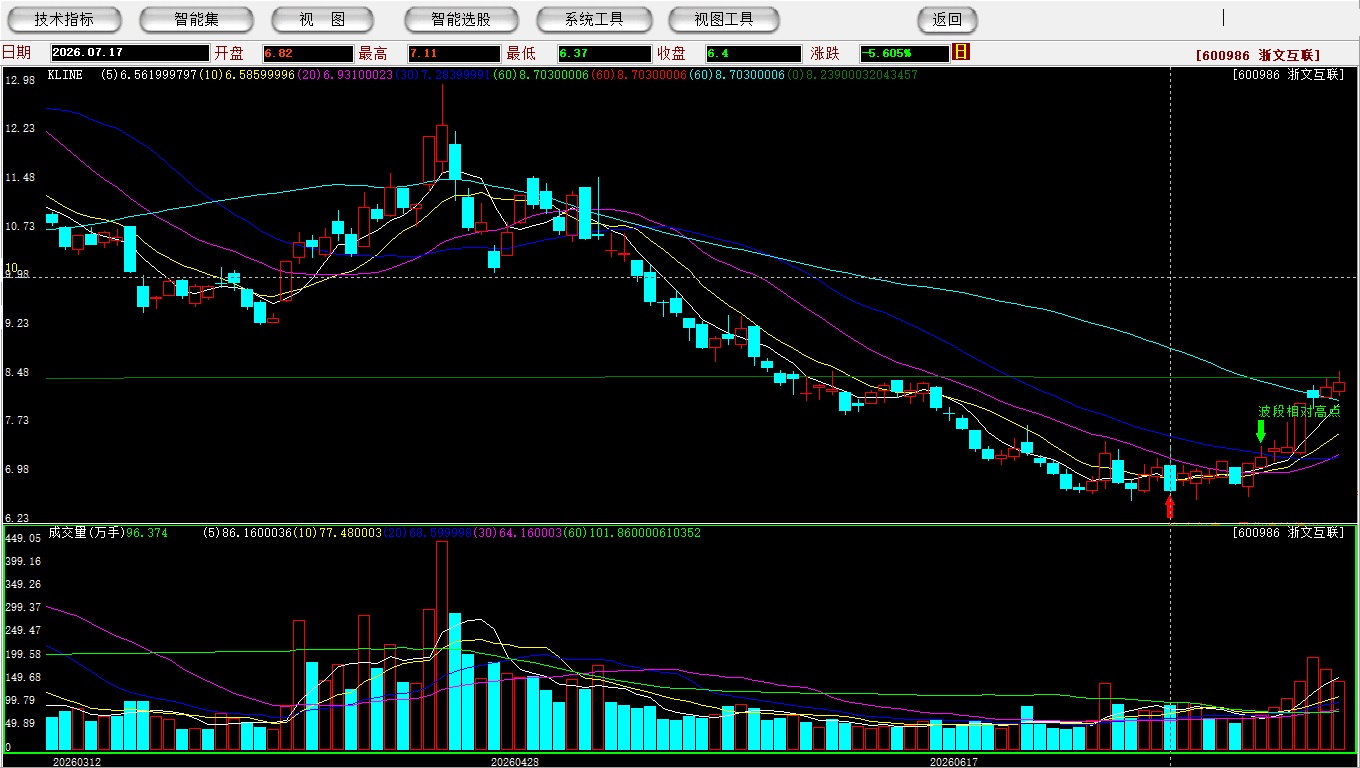Click the 日期 field label
The height and width of the screenshot is (768, 1360).
tap(16, 53)
